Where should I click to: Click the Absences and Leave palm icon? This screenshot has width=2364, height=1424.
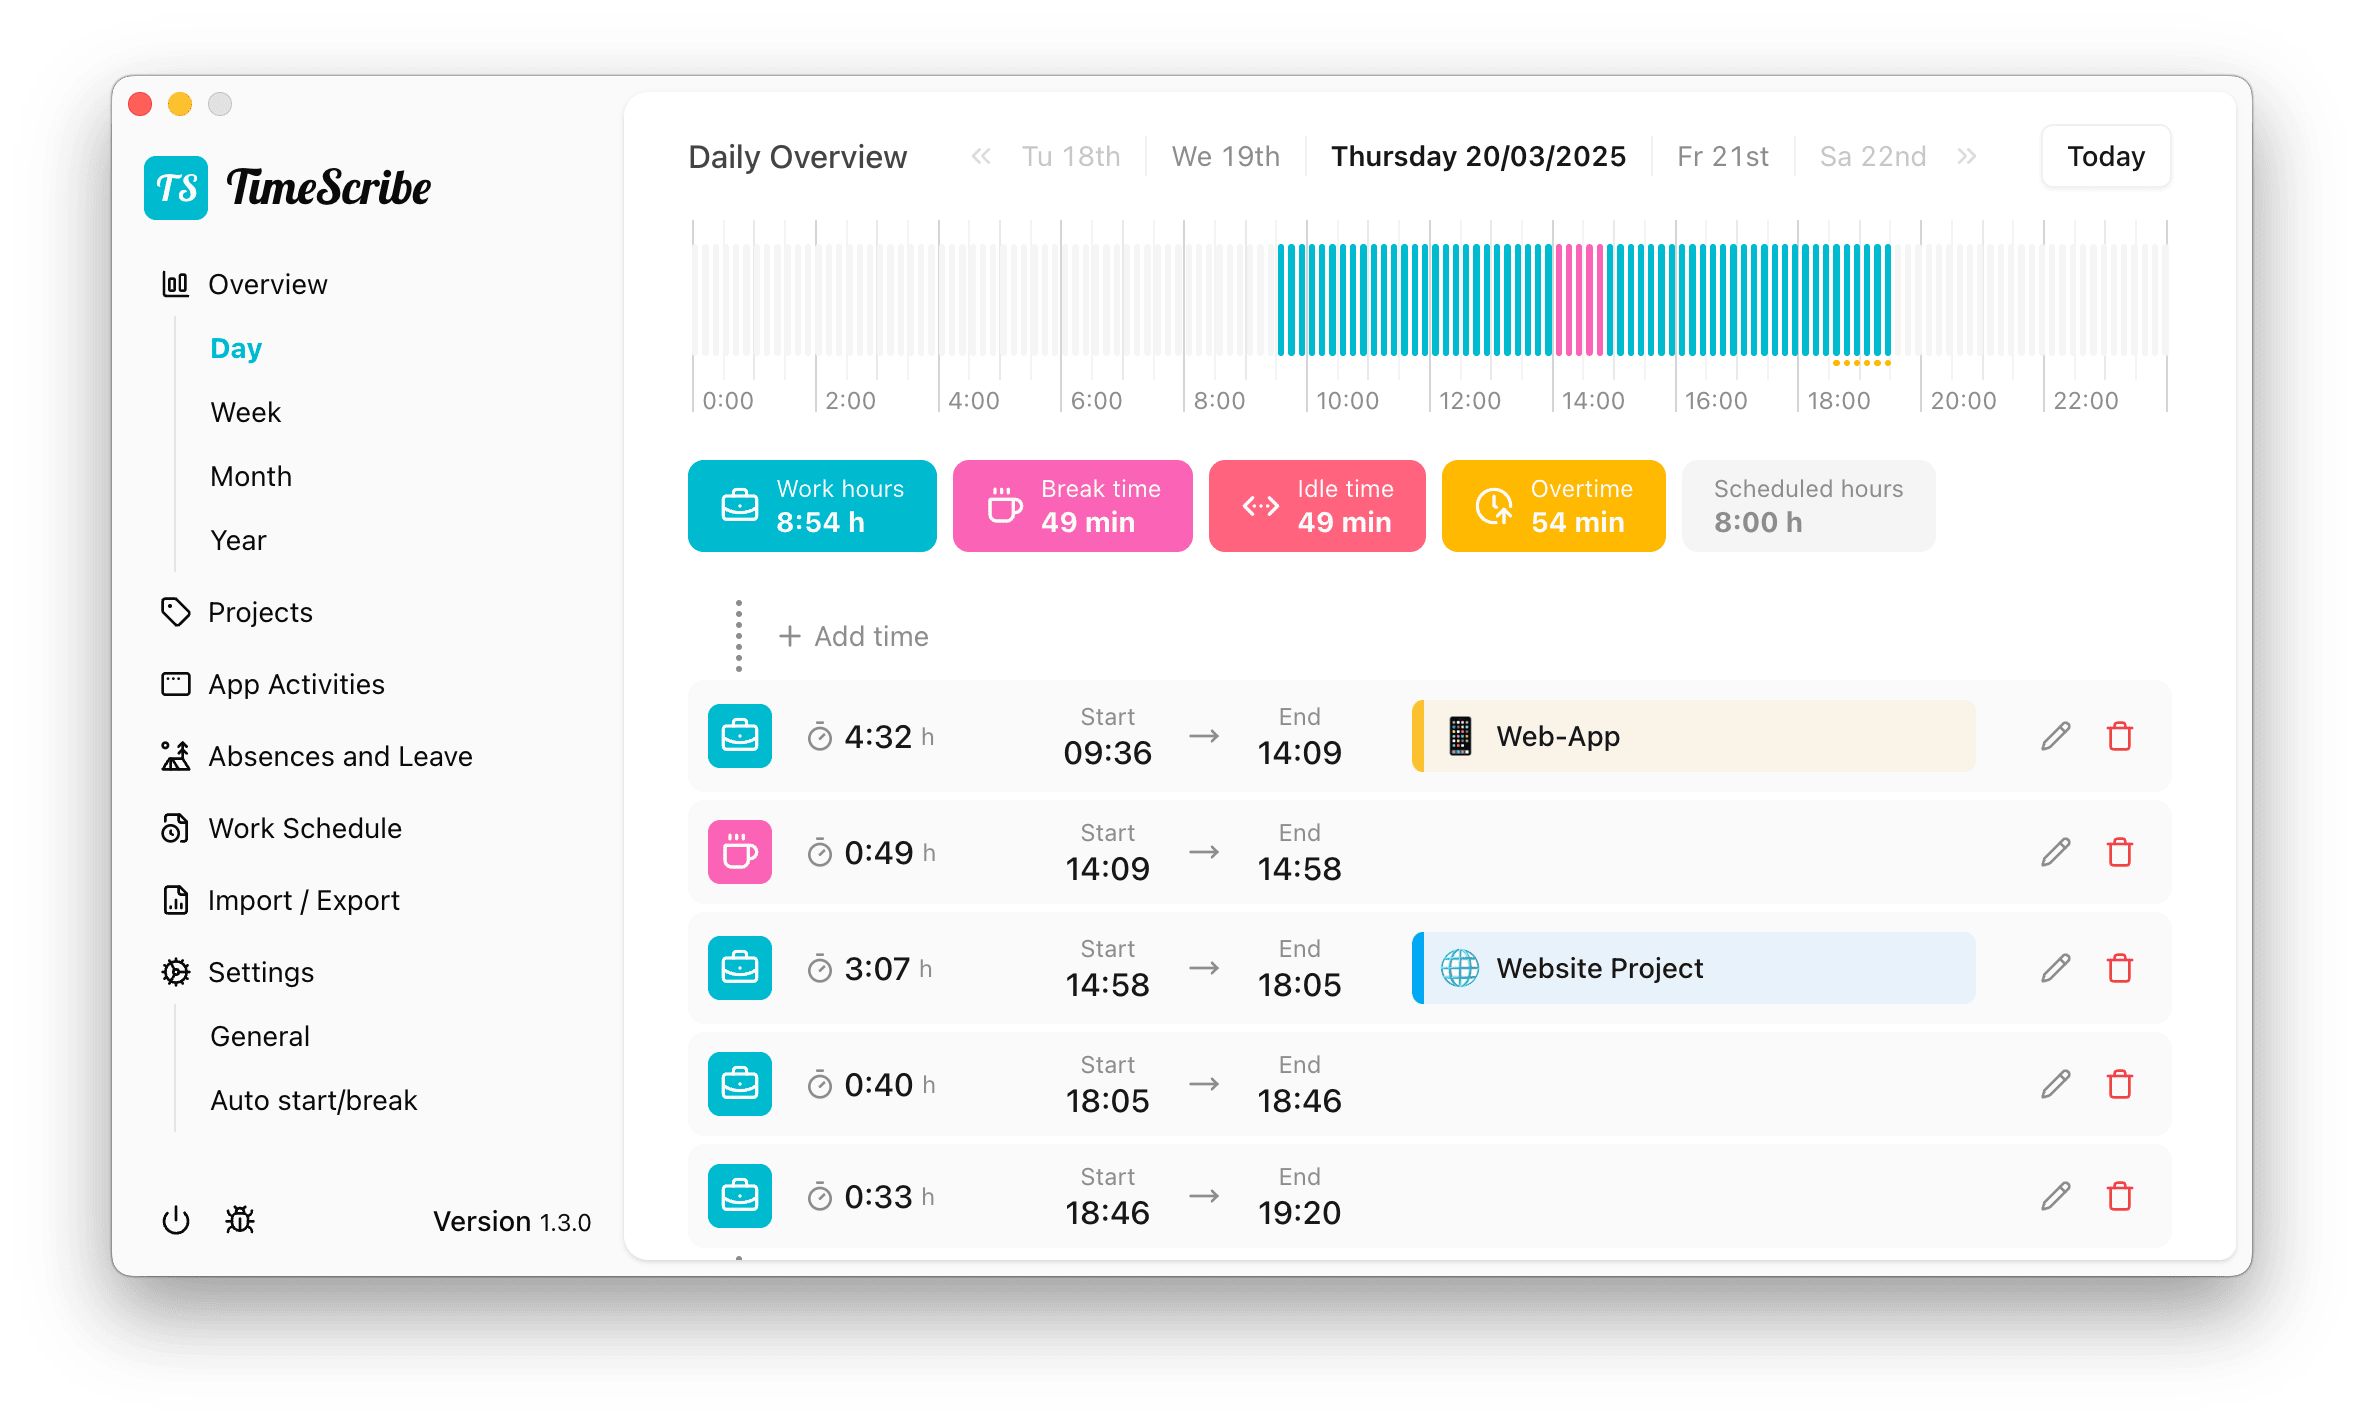coord(177,756)
